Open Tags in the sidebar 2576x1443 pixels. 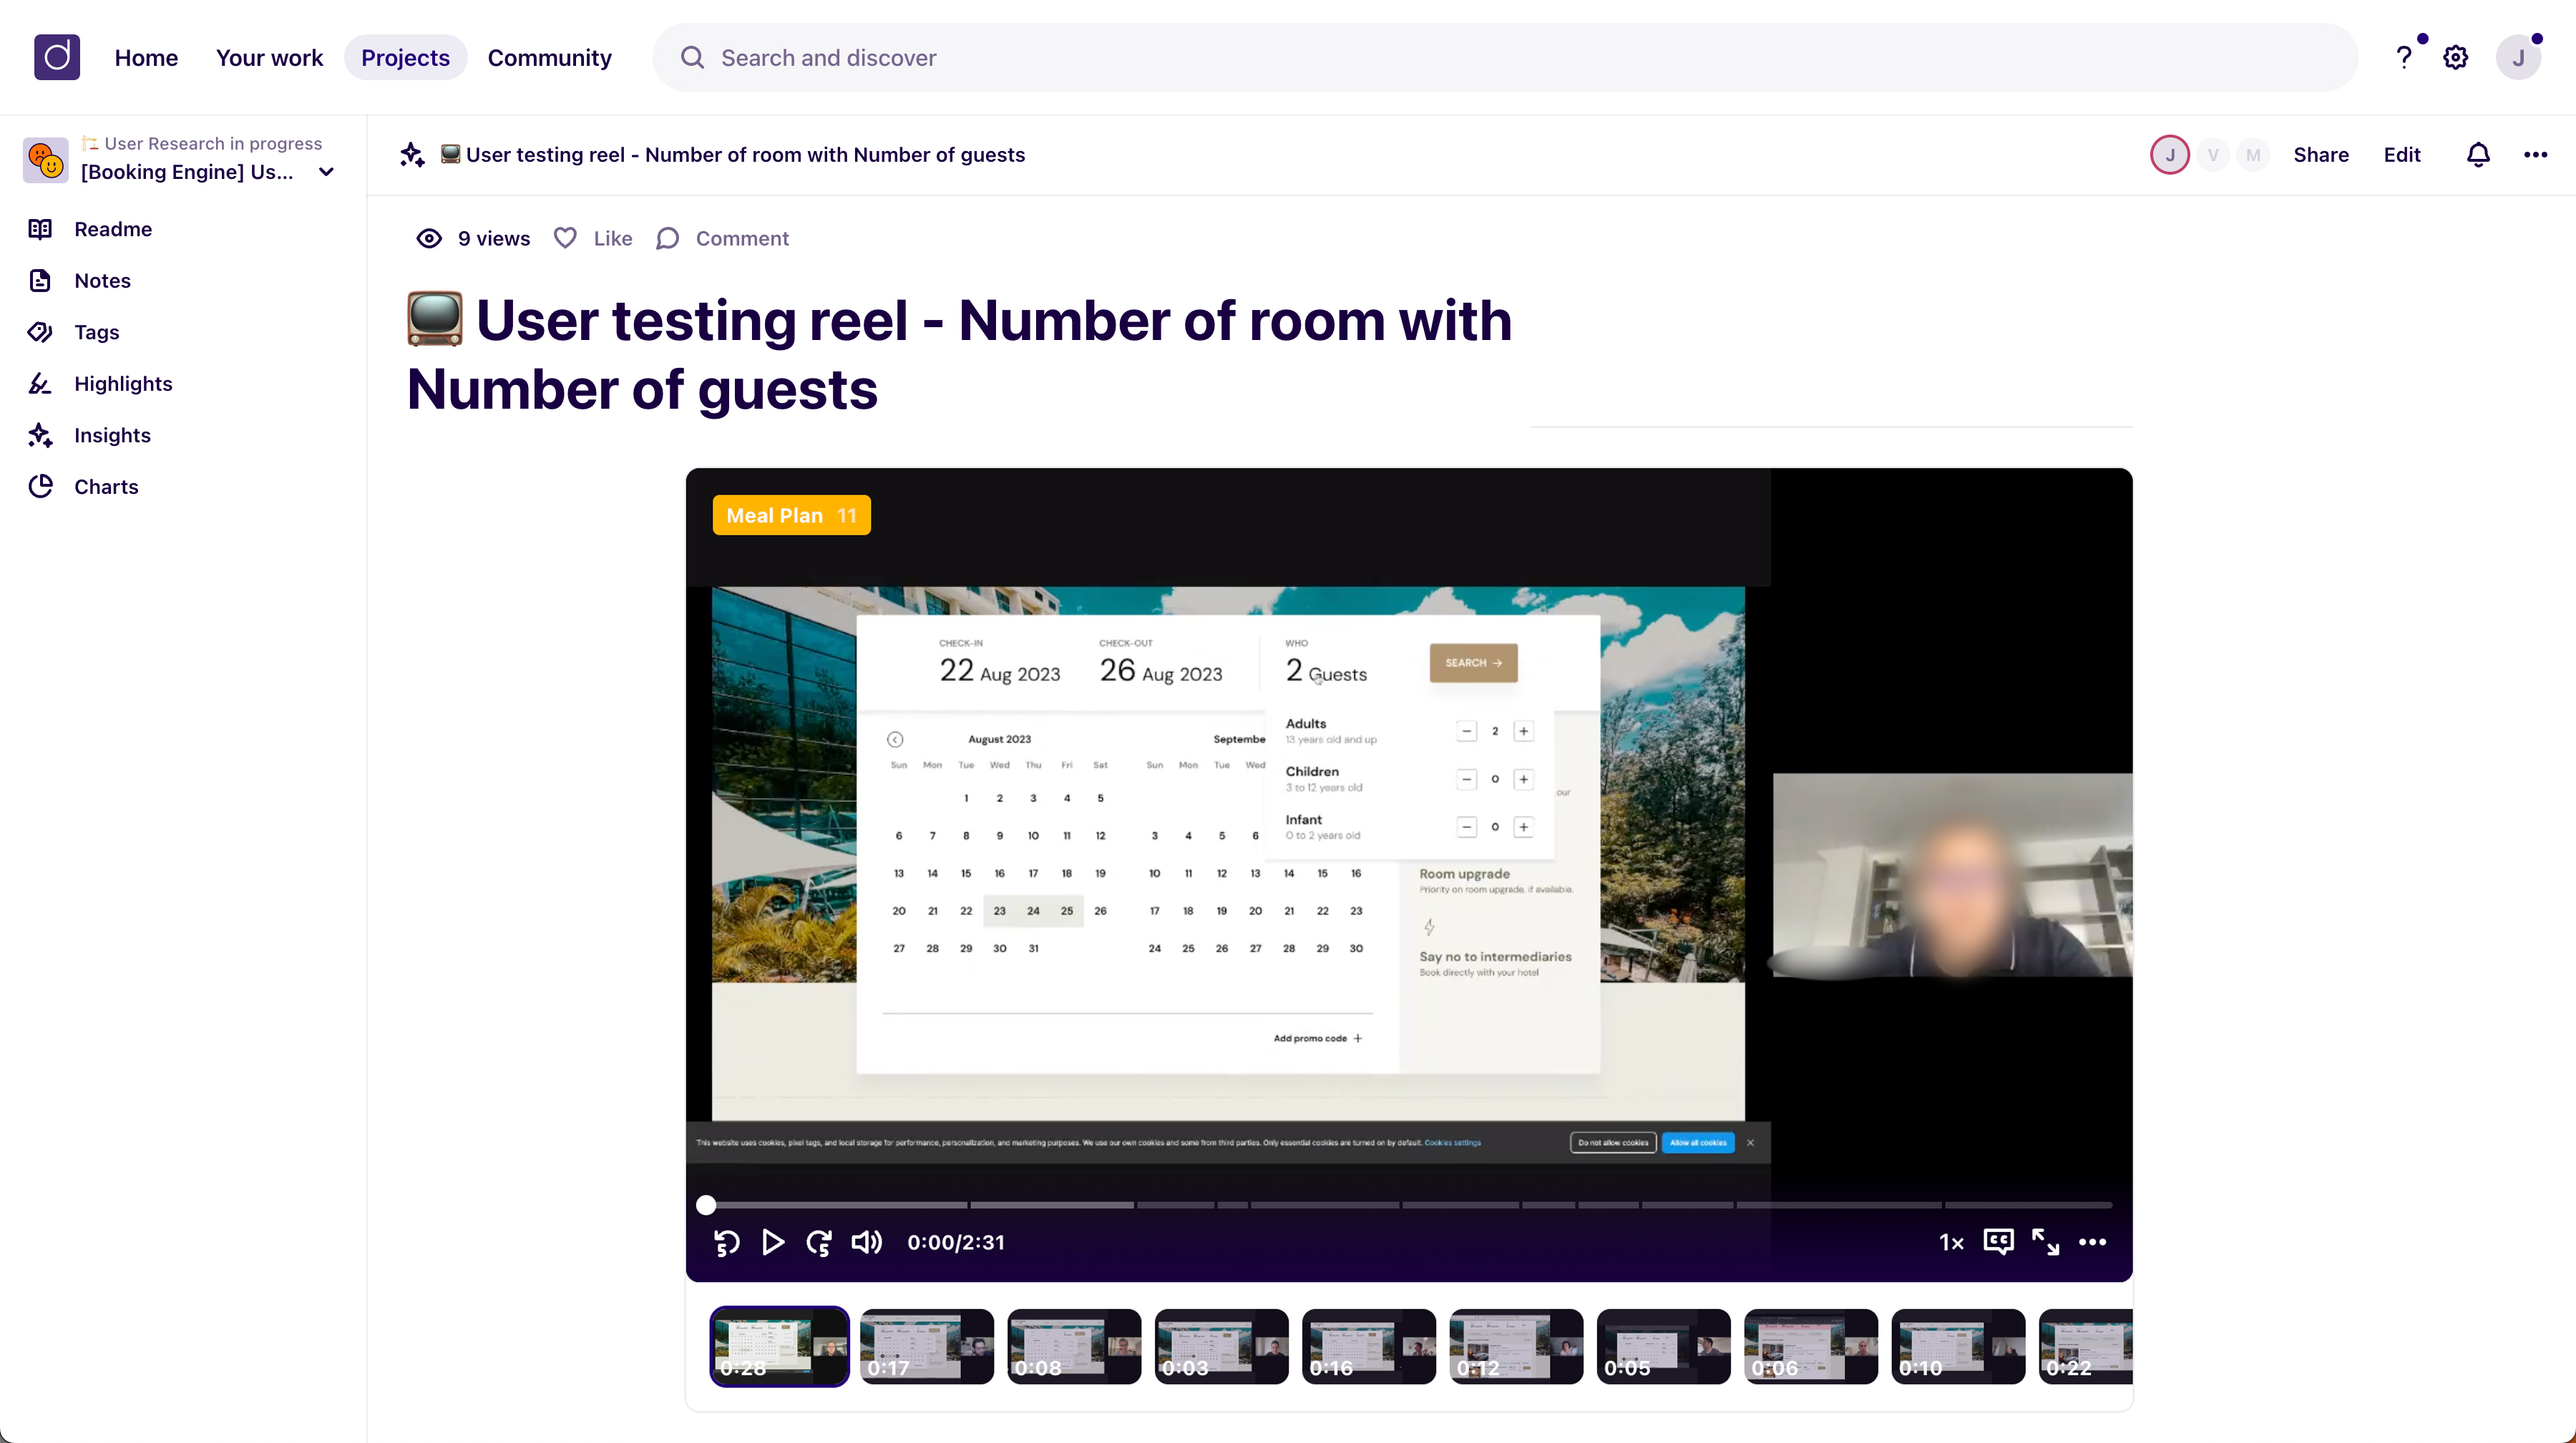click(x=97, y=332)
